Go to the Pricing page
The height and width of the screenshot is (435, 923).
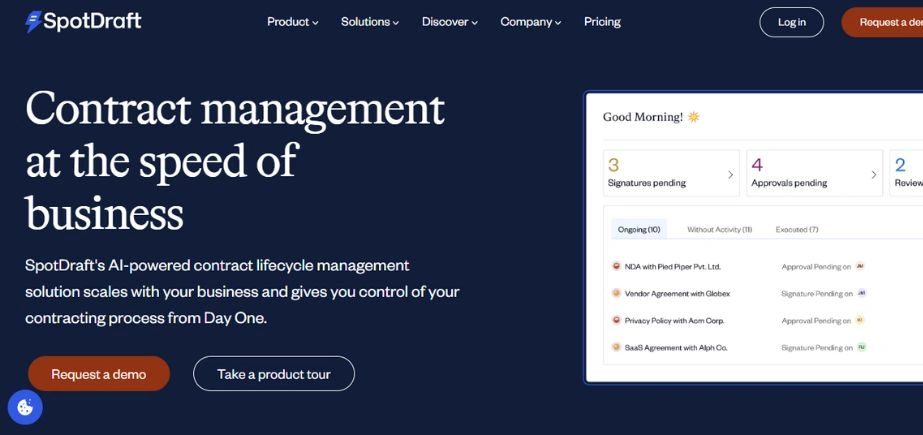pos(602,22)
